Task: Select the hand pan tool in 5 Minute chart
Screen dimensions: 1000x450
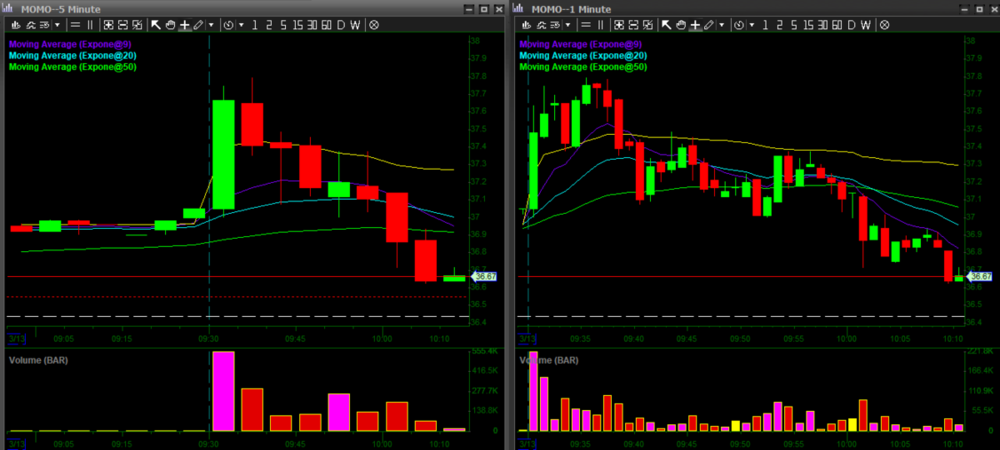Action: coord(170,24)
